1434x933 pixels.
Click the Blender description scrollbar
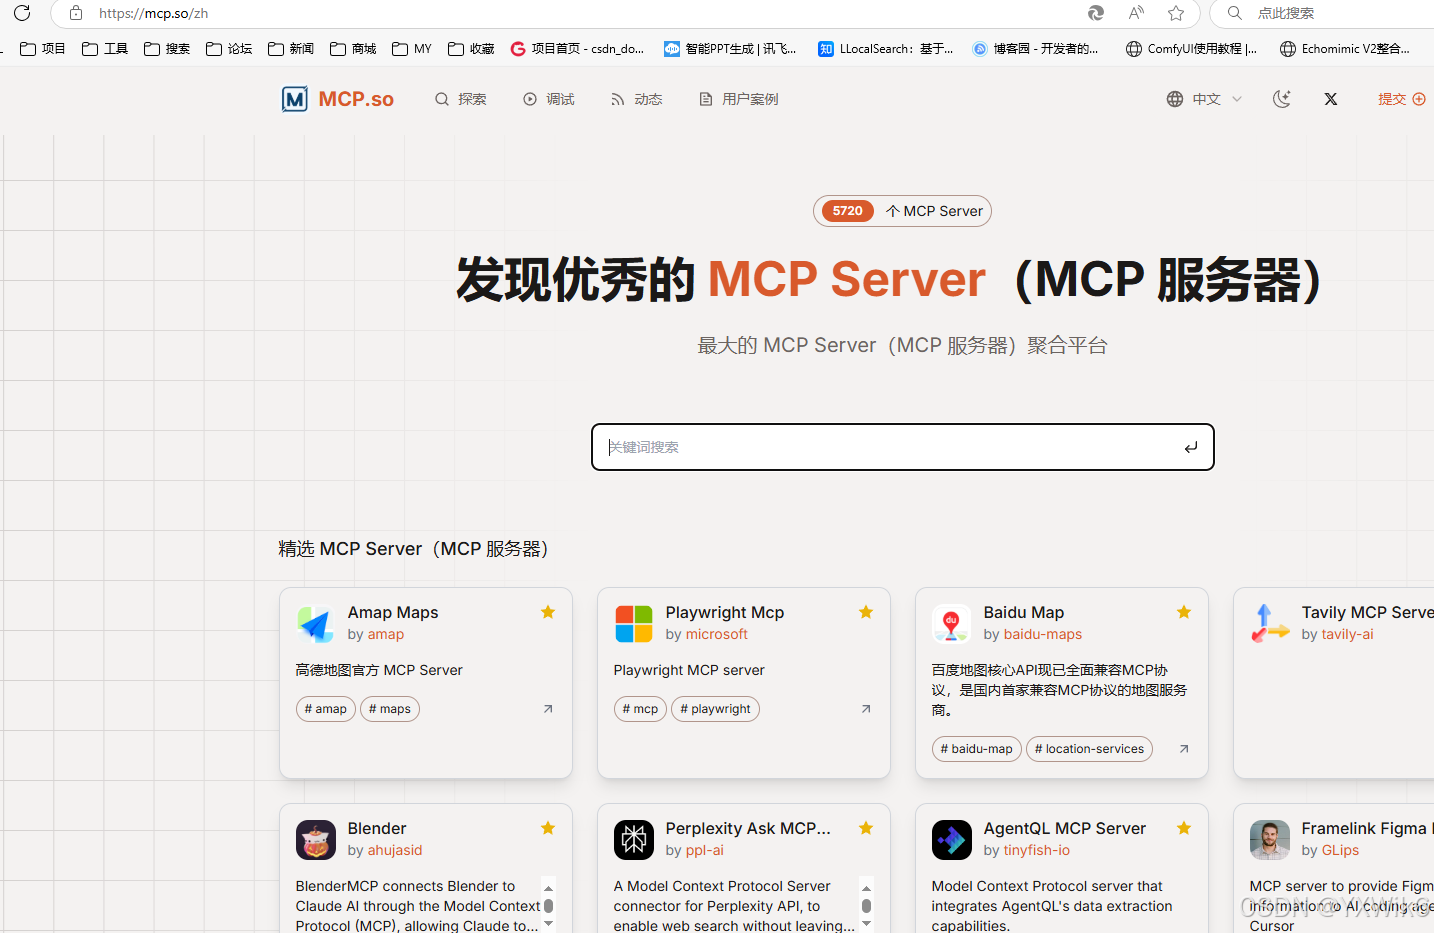point(548,906)
